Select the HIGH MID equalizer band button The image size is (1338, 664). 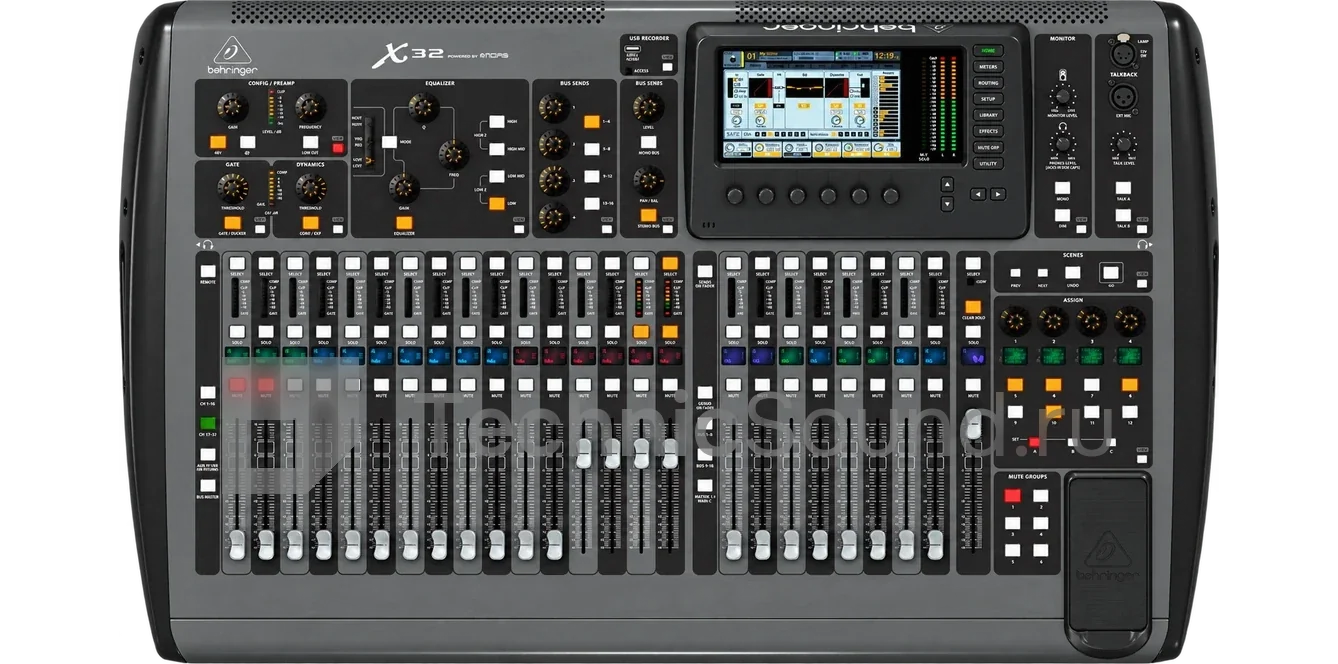[496, 149]
